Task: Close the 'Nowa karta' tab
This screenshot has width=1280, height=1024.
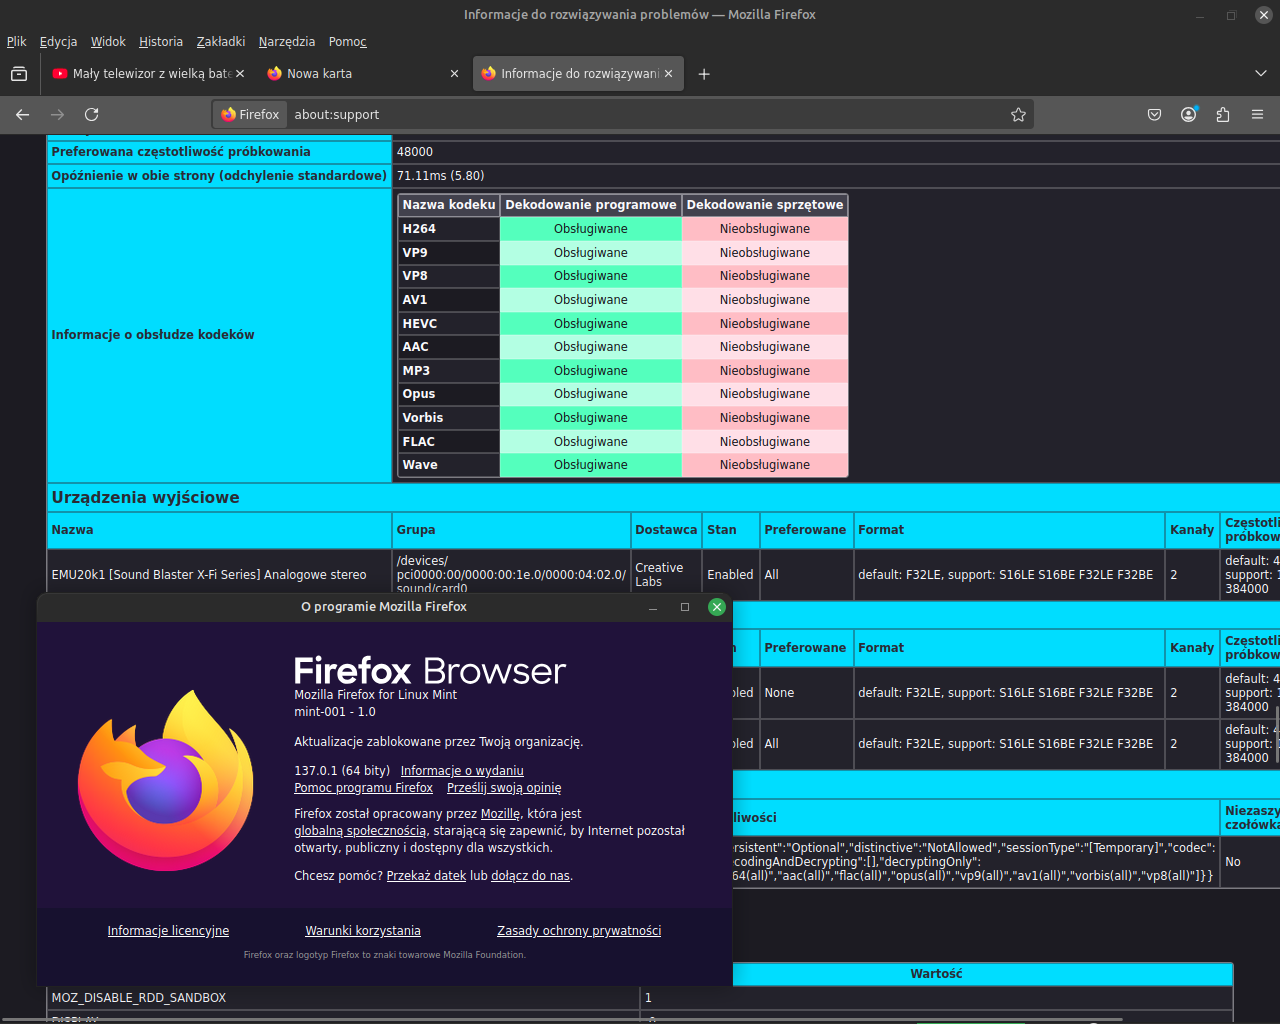Action: click(455, 74)
